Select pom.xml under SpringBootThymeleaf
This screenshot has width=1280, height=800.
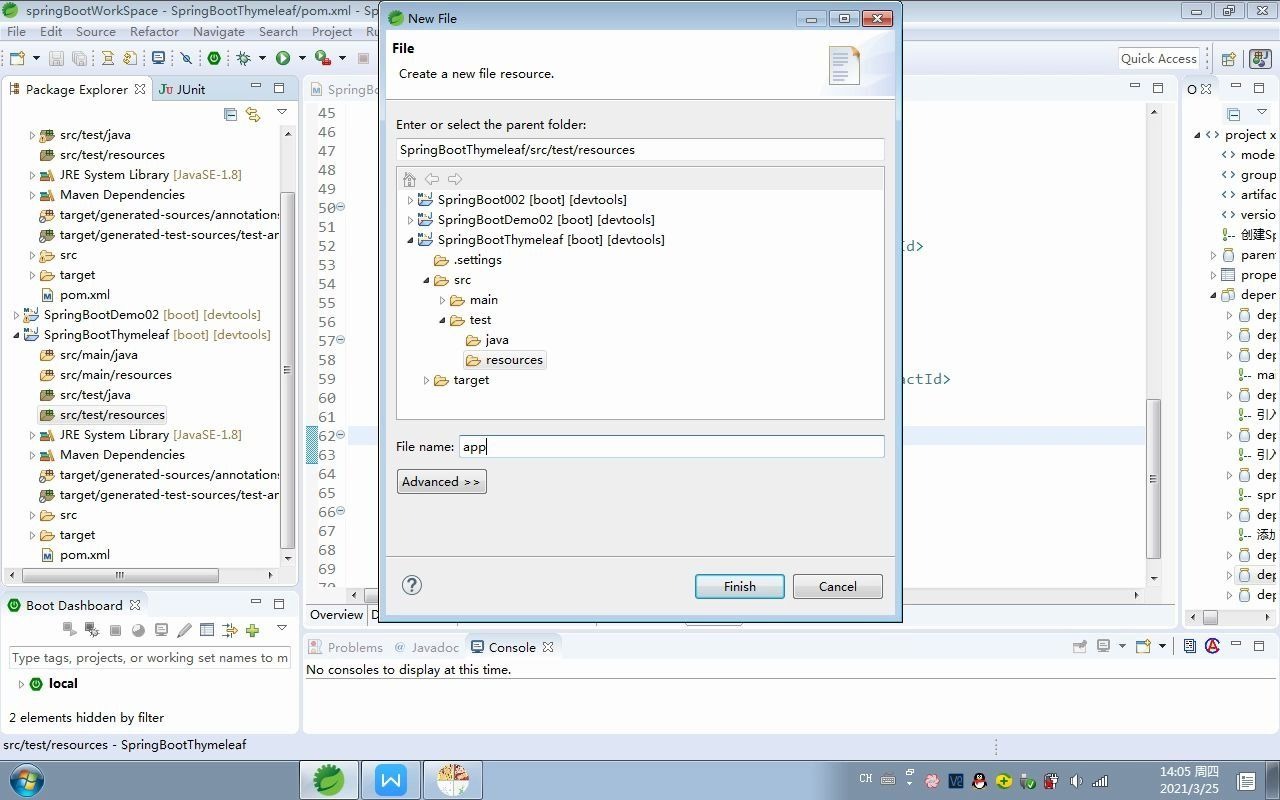[x=76, y=555]
